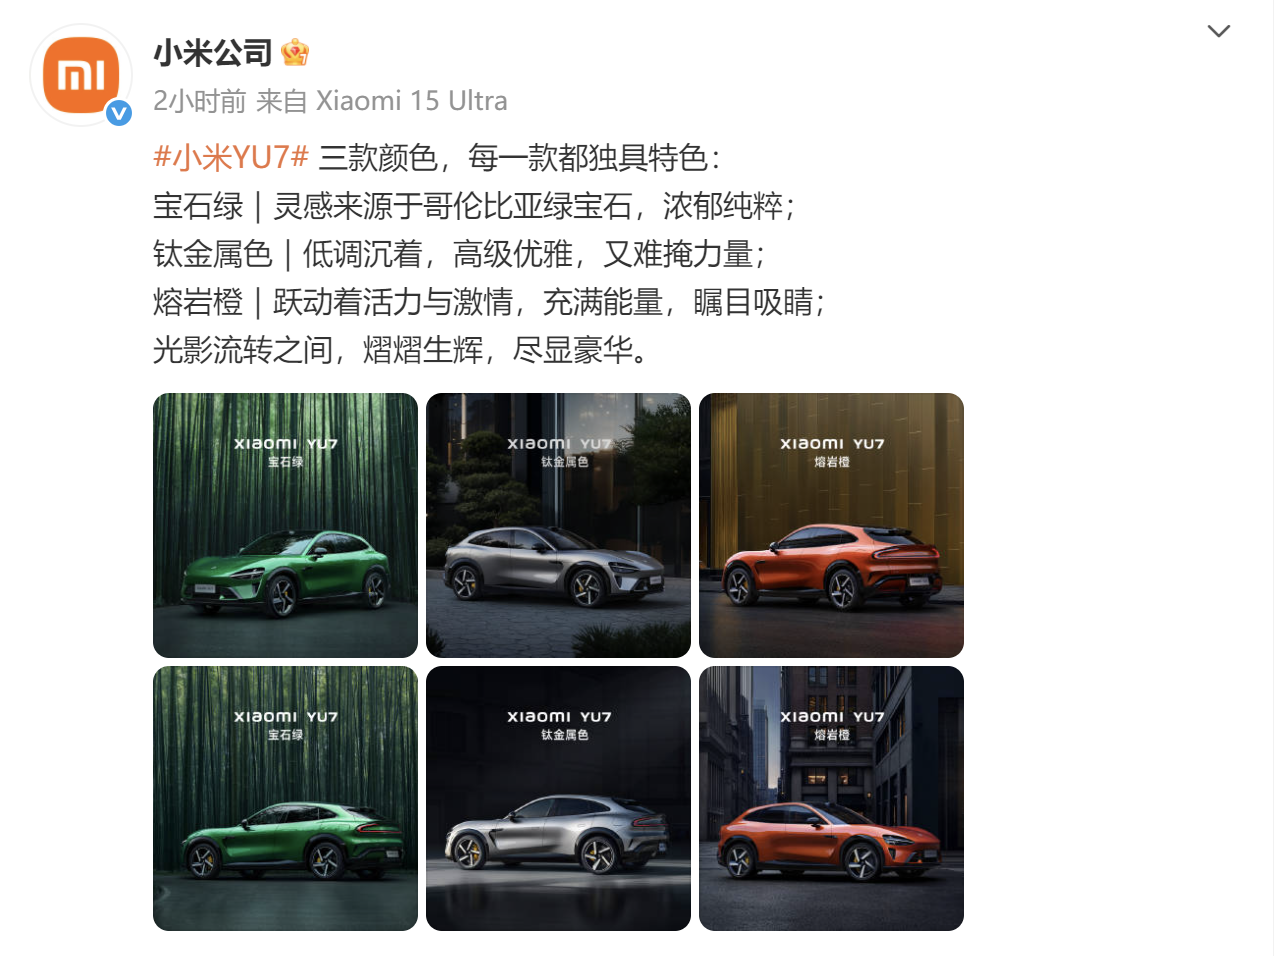Screen dimensions: 1274x956
Task: View green YU7 front-view photo in bamboo forest
Action: pyautogui.click(x=285, y=525)
